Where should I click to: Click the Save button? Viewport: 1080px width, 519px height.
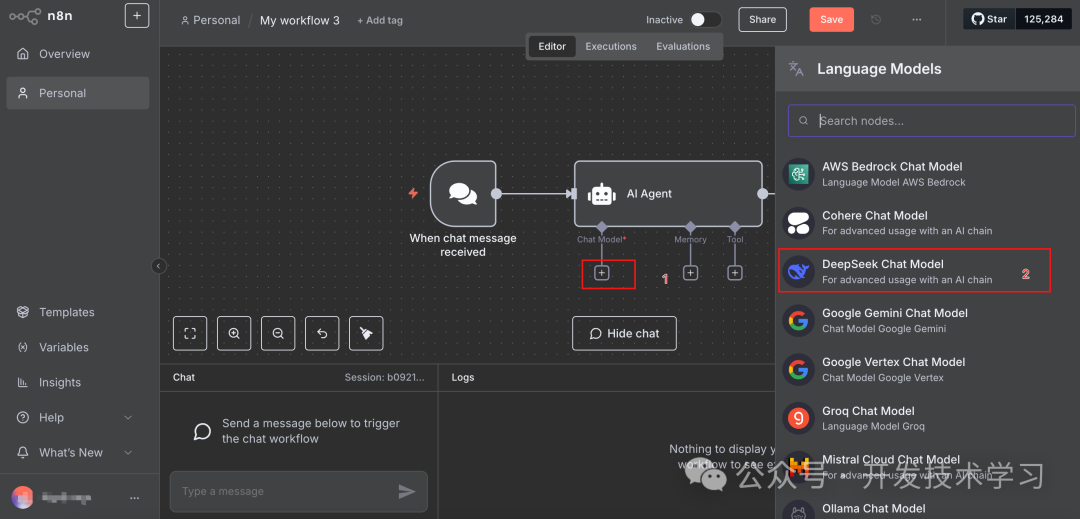tap(831, 20)
